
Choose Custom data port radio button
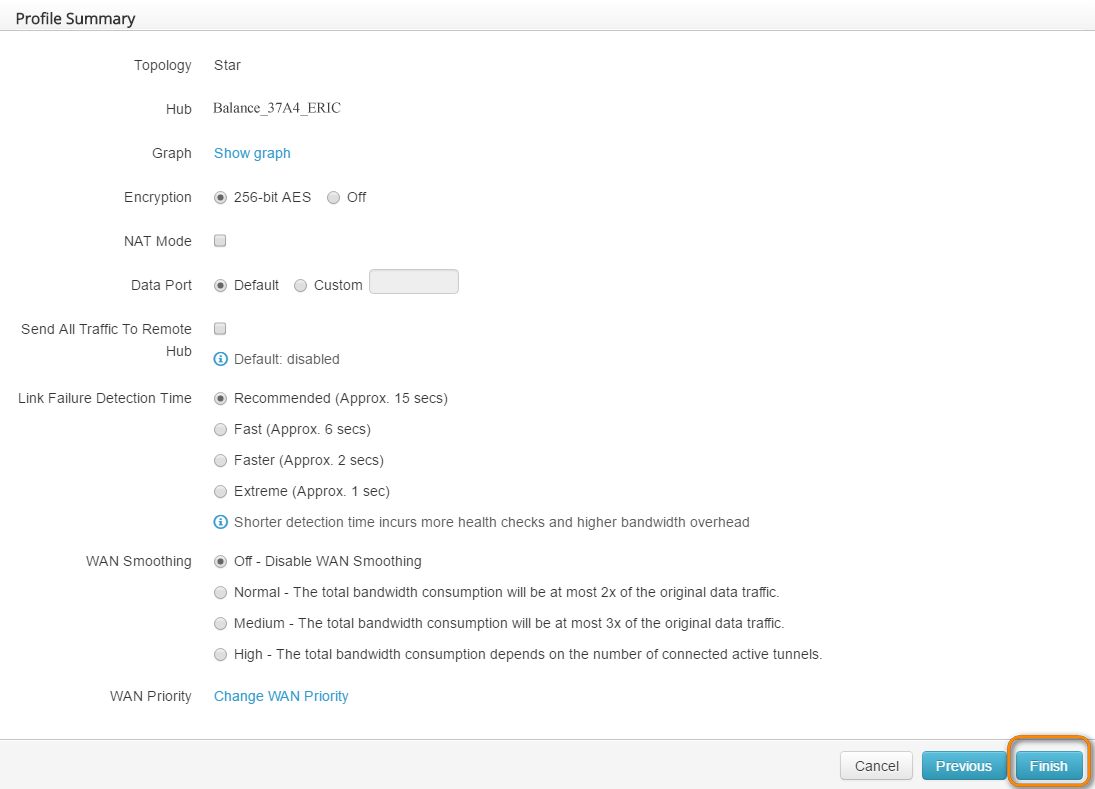click(301, 285)
